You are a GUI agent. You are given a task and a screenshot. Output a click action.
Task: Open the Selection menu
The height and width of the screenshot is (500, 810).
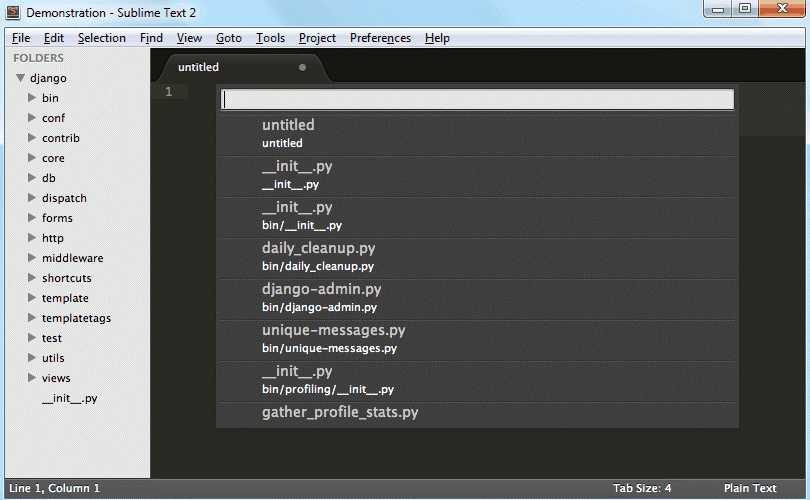click(102, 38)
